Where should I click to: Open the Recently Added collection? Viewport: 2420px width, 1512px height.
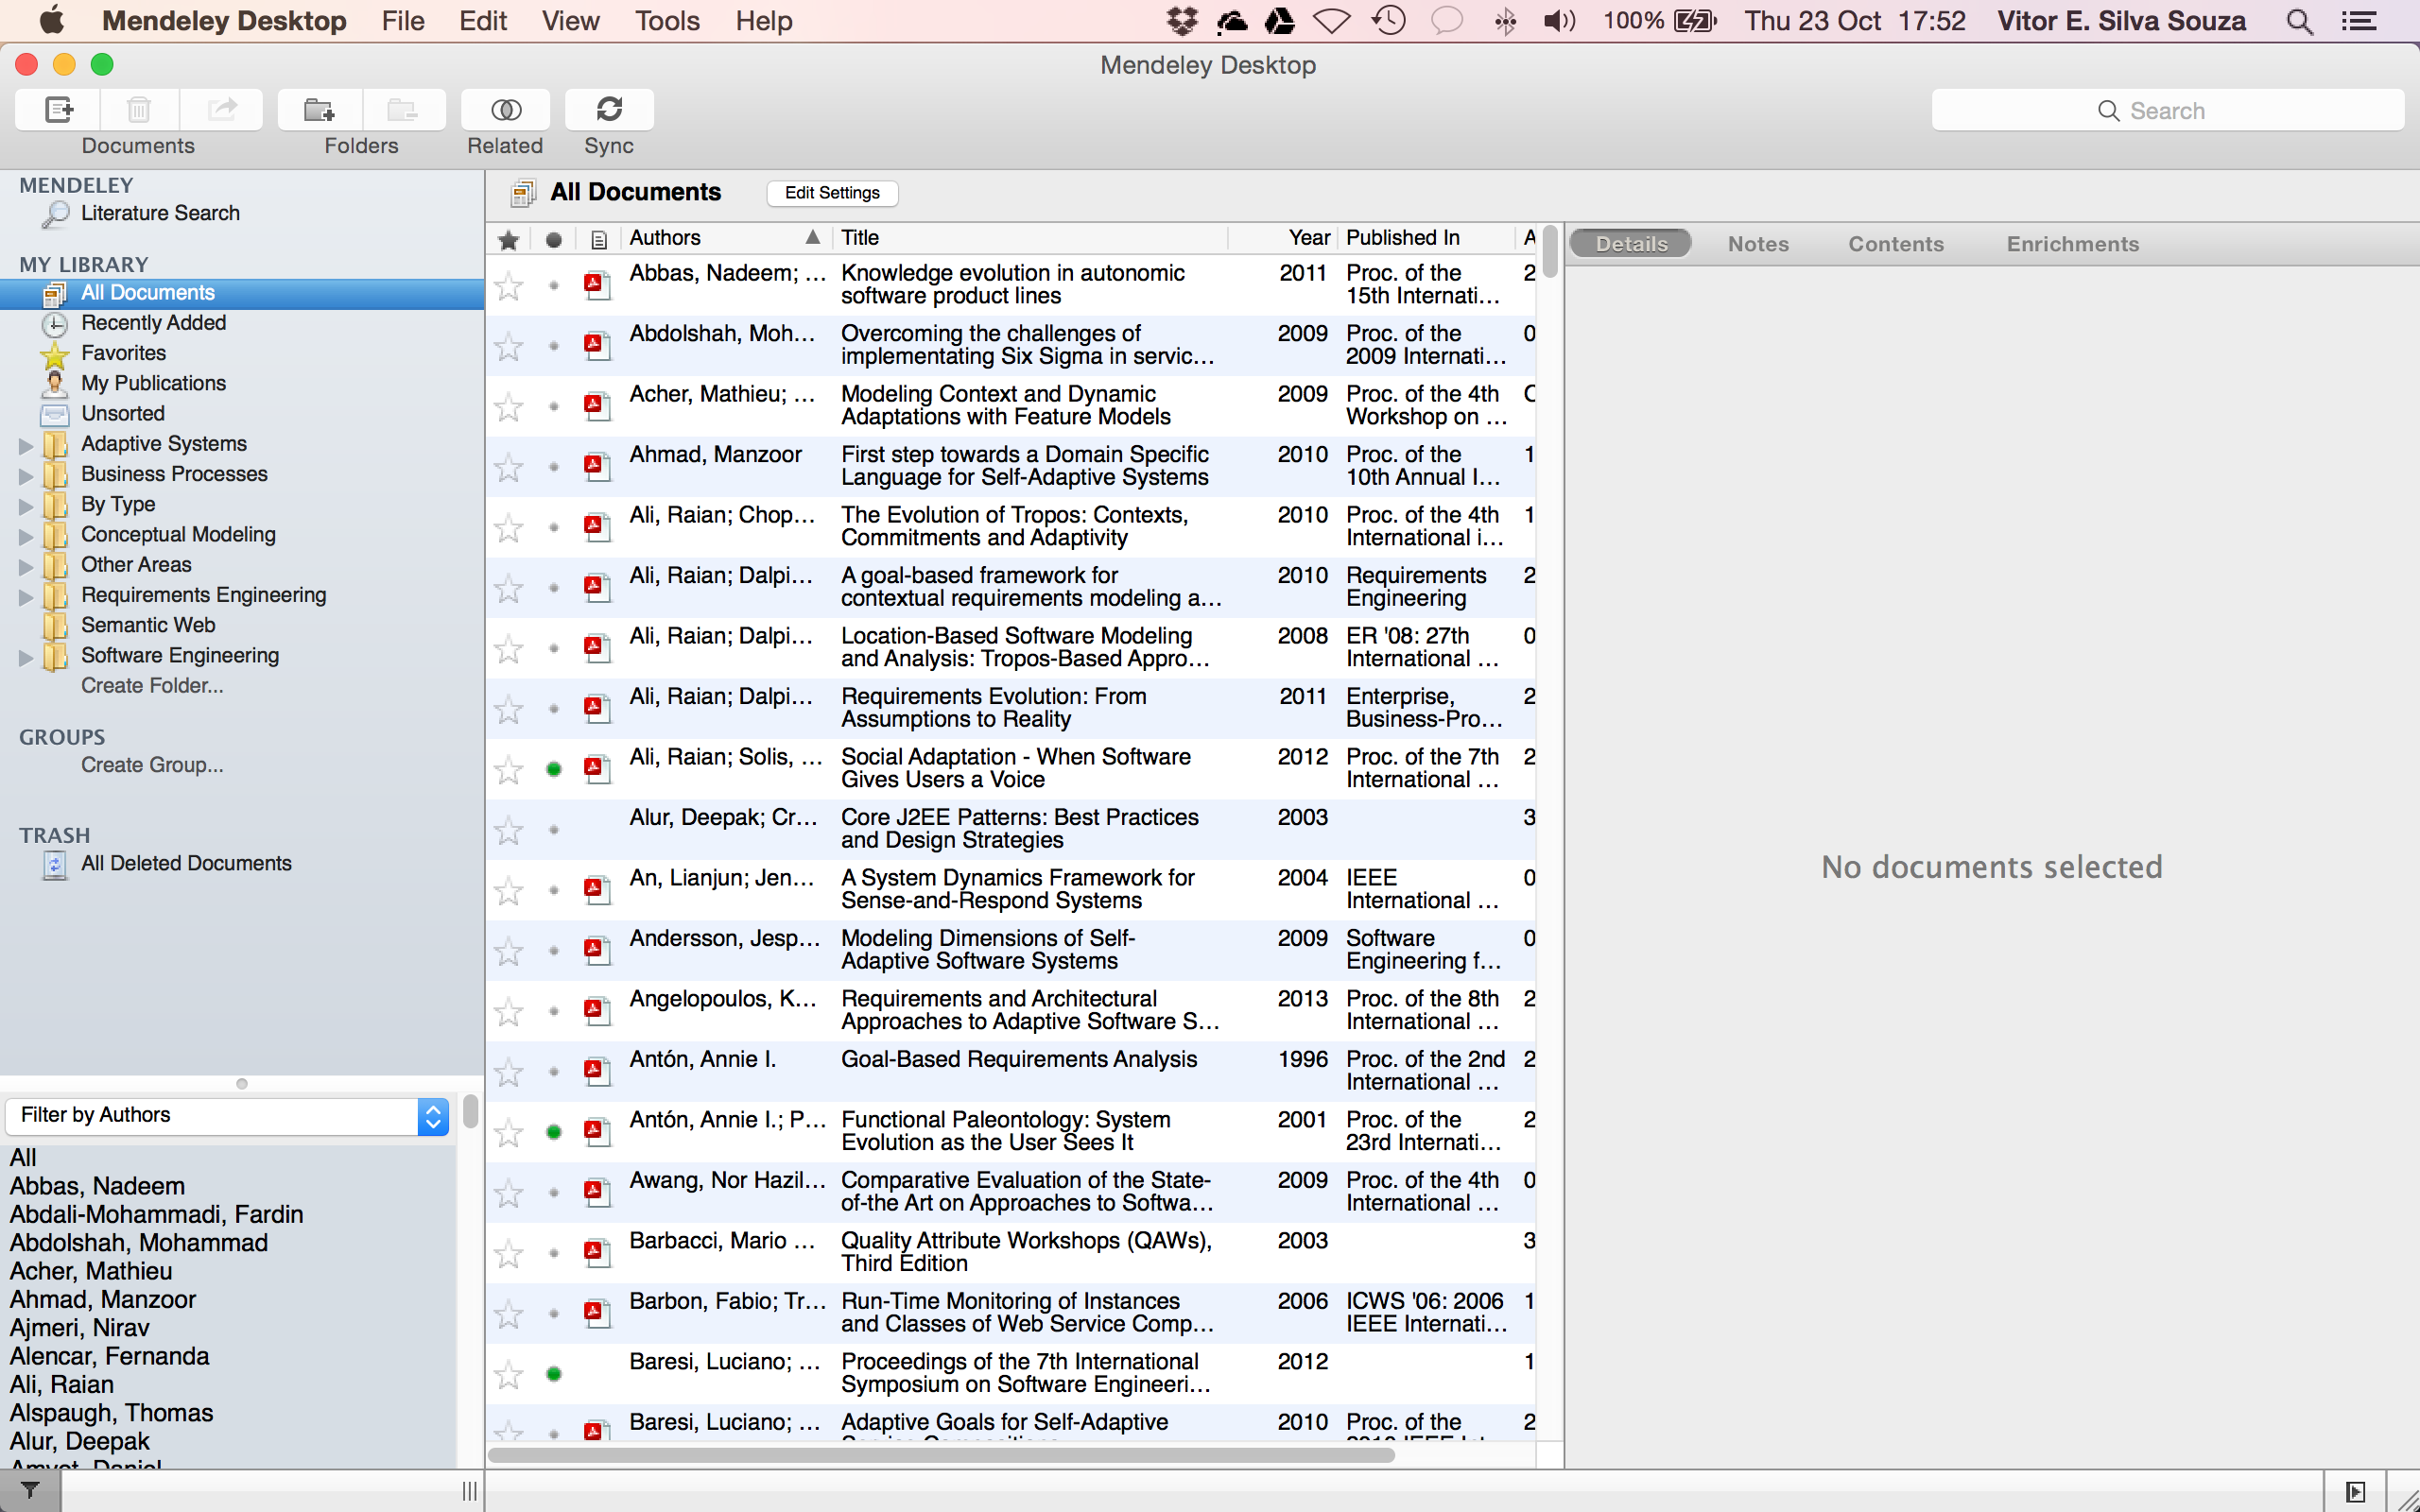click(153, 323)
